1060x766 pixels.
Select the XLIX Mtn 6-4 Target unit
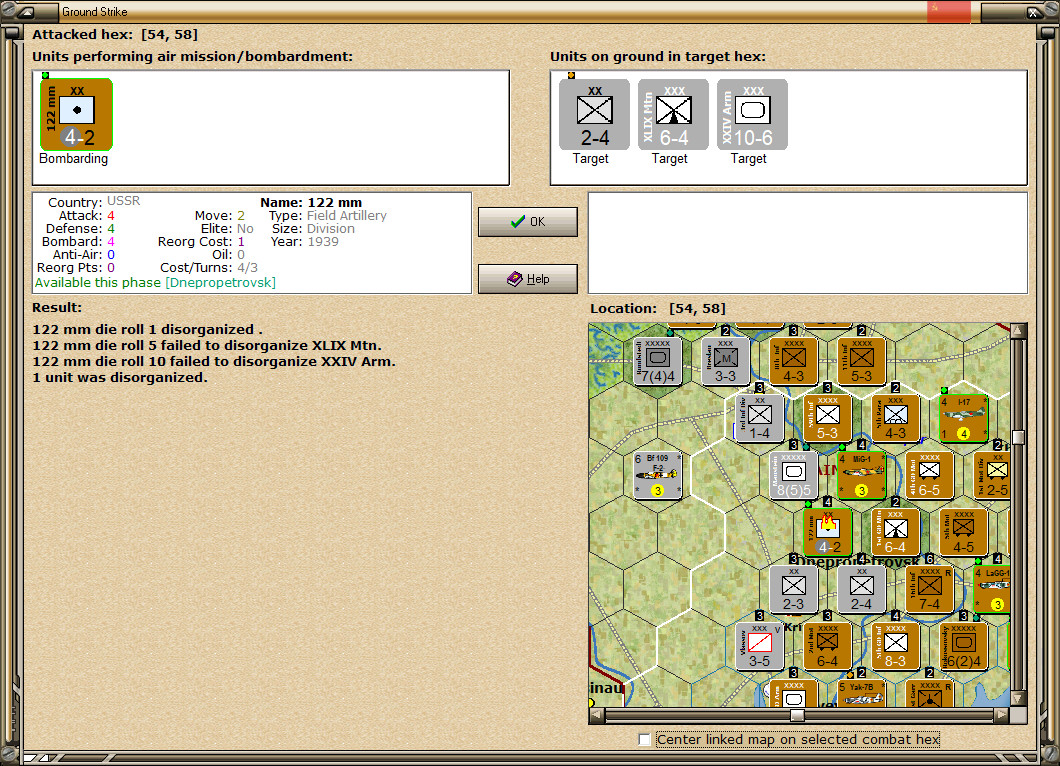click(x=672, y=113)
